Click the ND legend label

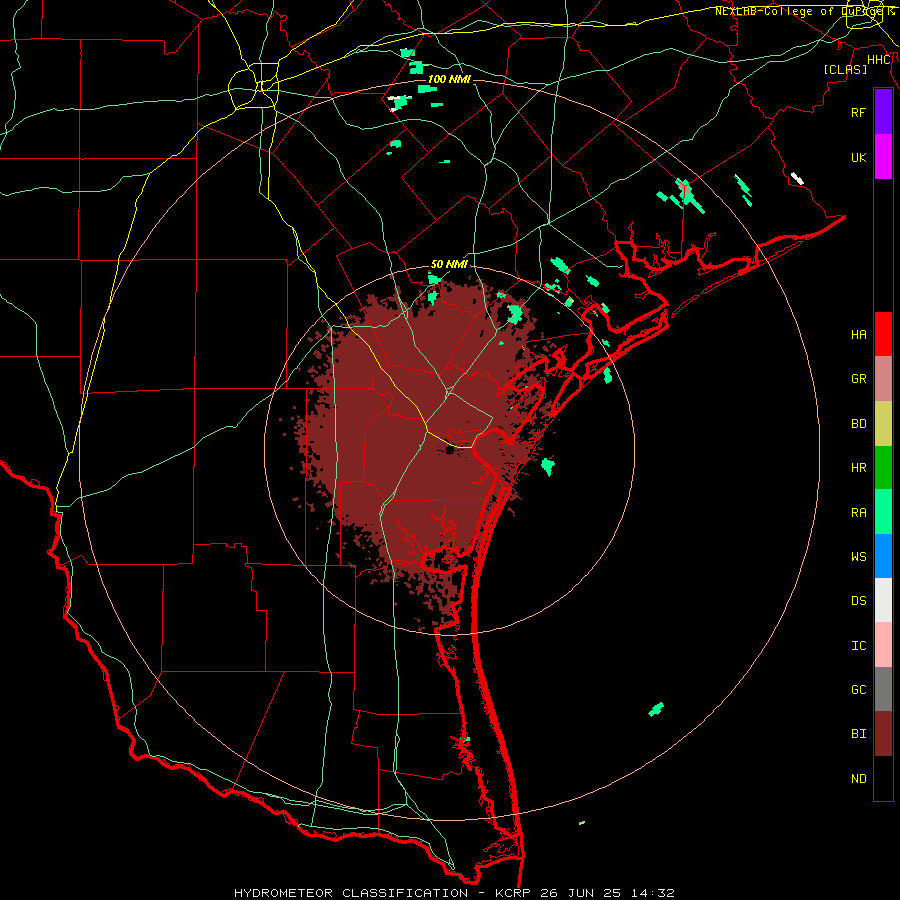[858, 779]
